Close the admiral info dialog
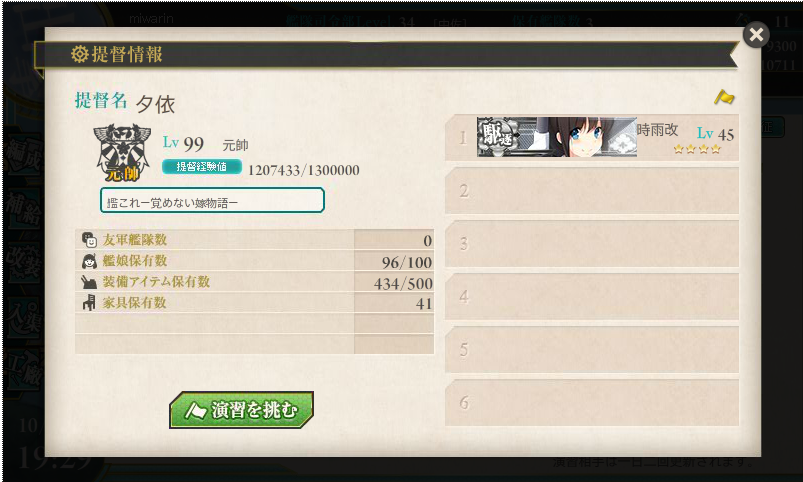The image size is (803, 482). (756, 35)
